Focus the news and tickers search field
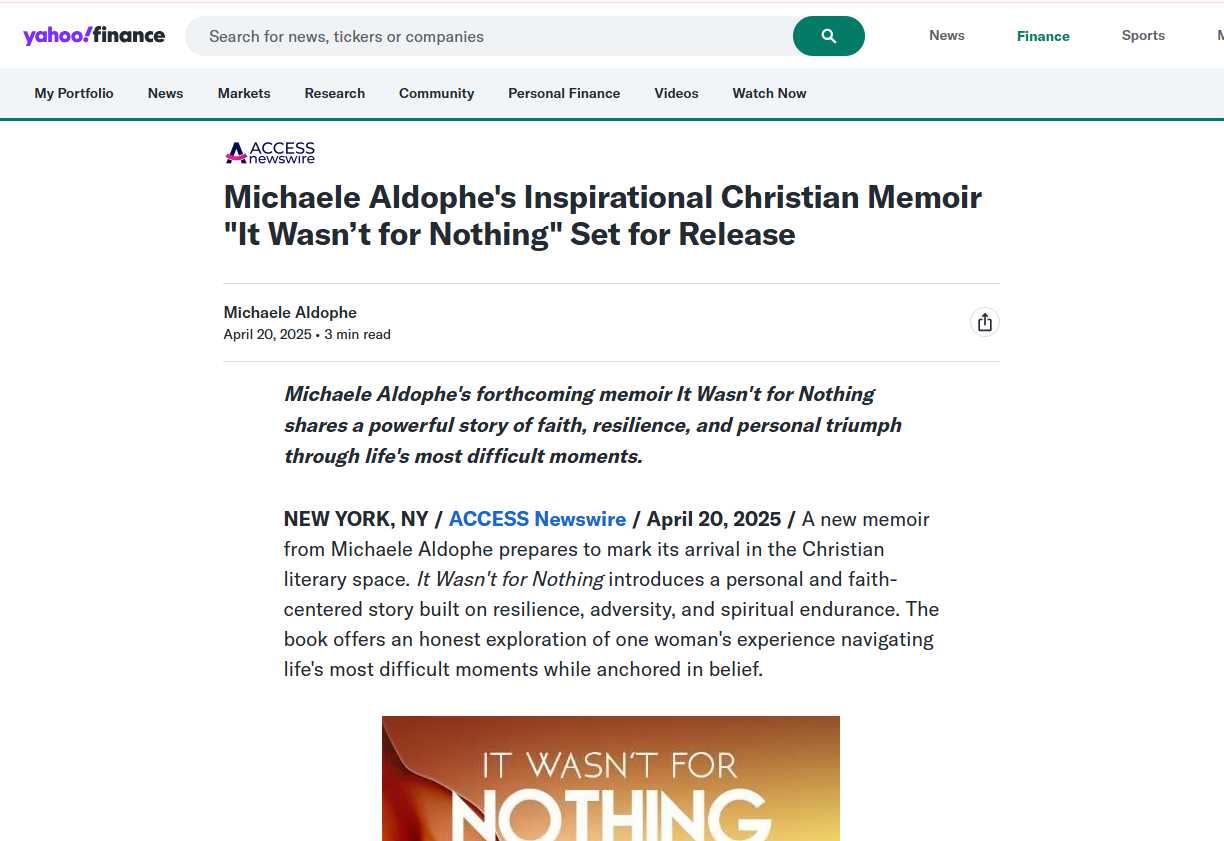1224x841 pixels. (490, 36)
